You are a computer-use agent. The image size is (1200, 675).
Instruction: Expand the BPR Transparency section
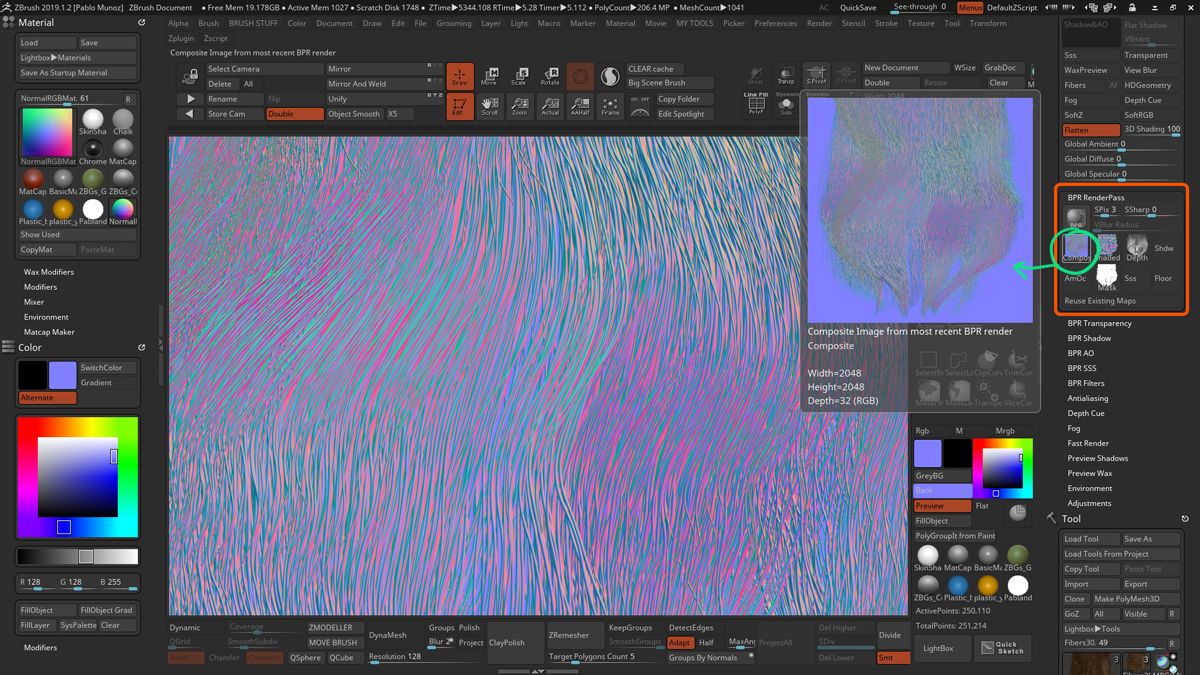click(x=1099, y=323)
